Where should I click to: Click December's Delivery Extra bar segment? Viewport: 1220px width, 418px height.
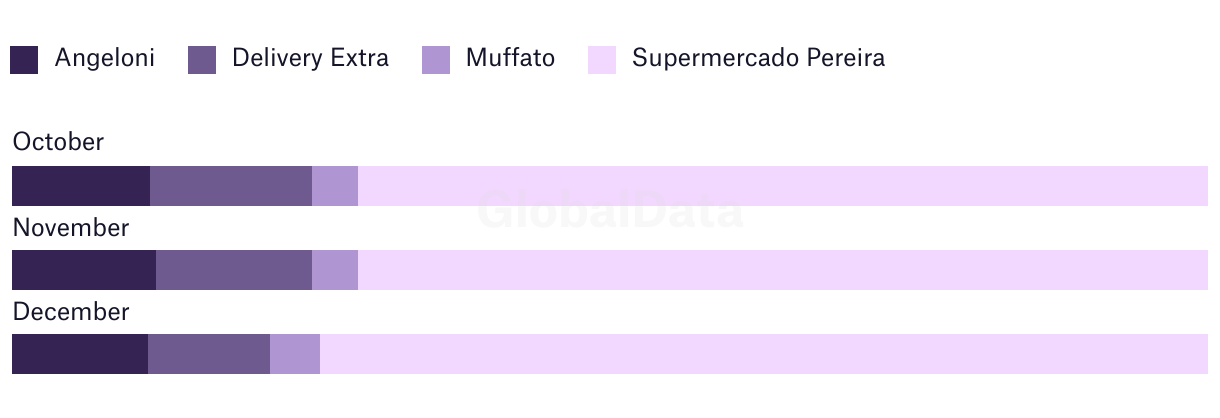pyautogui.click(x=209, y=354)
